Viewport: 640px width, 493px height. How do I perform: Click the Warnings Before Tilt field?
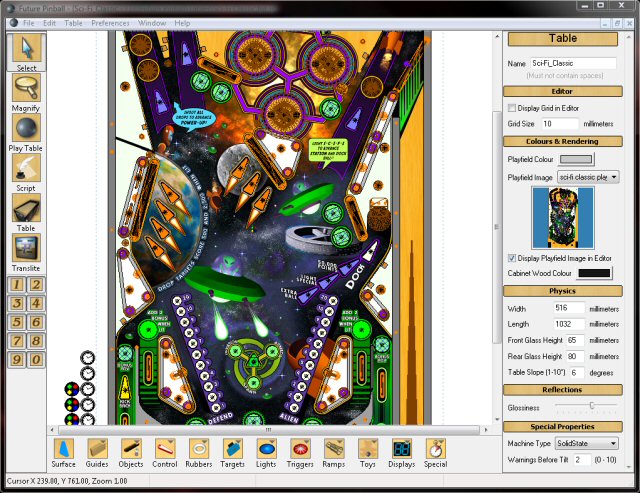(582, 460)
